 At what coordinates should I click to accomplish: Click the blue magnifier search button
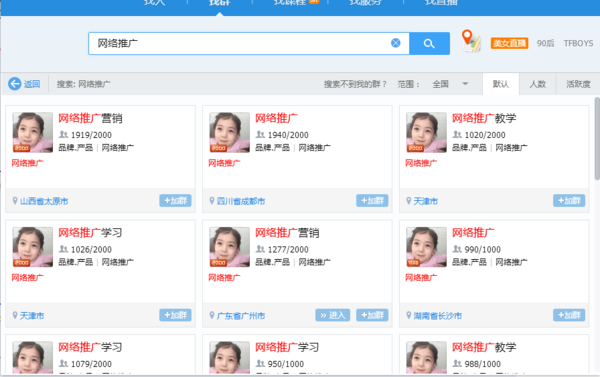pyautogui.click(x=429, y=43)
